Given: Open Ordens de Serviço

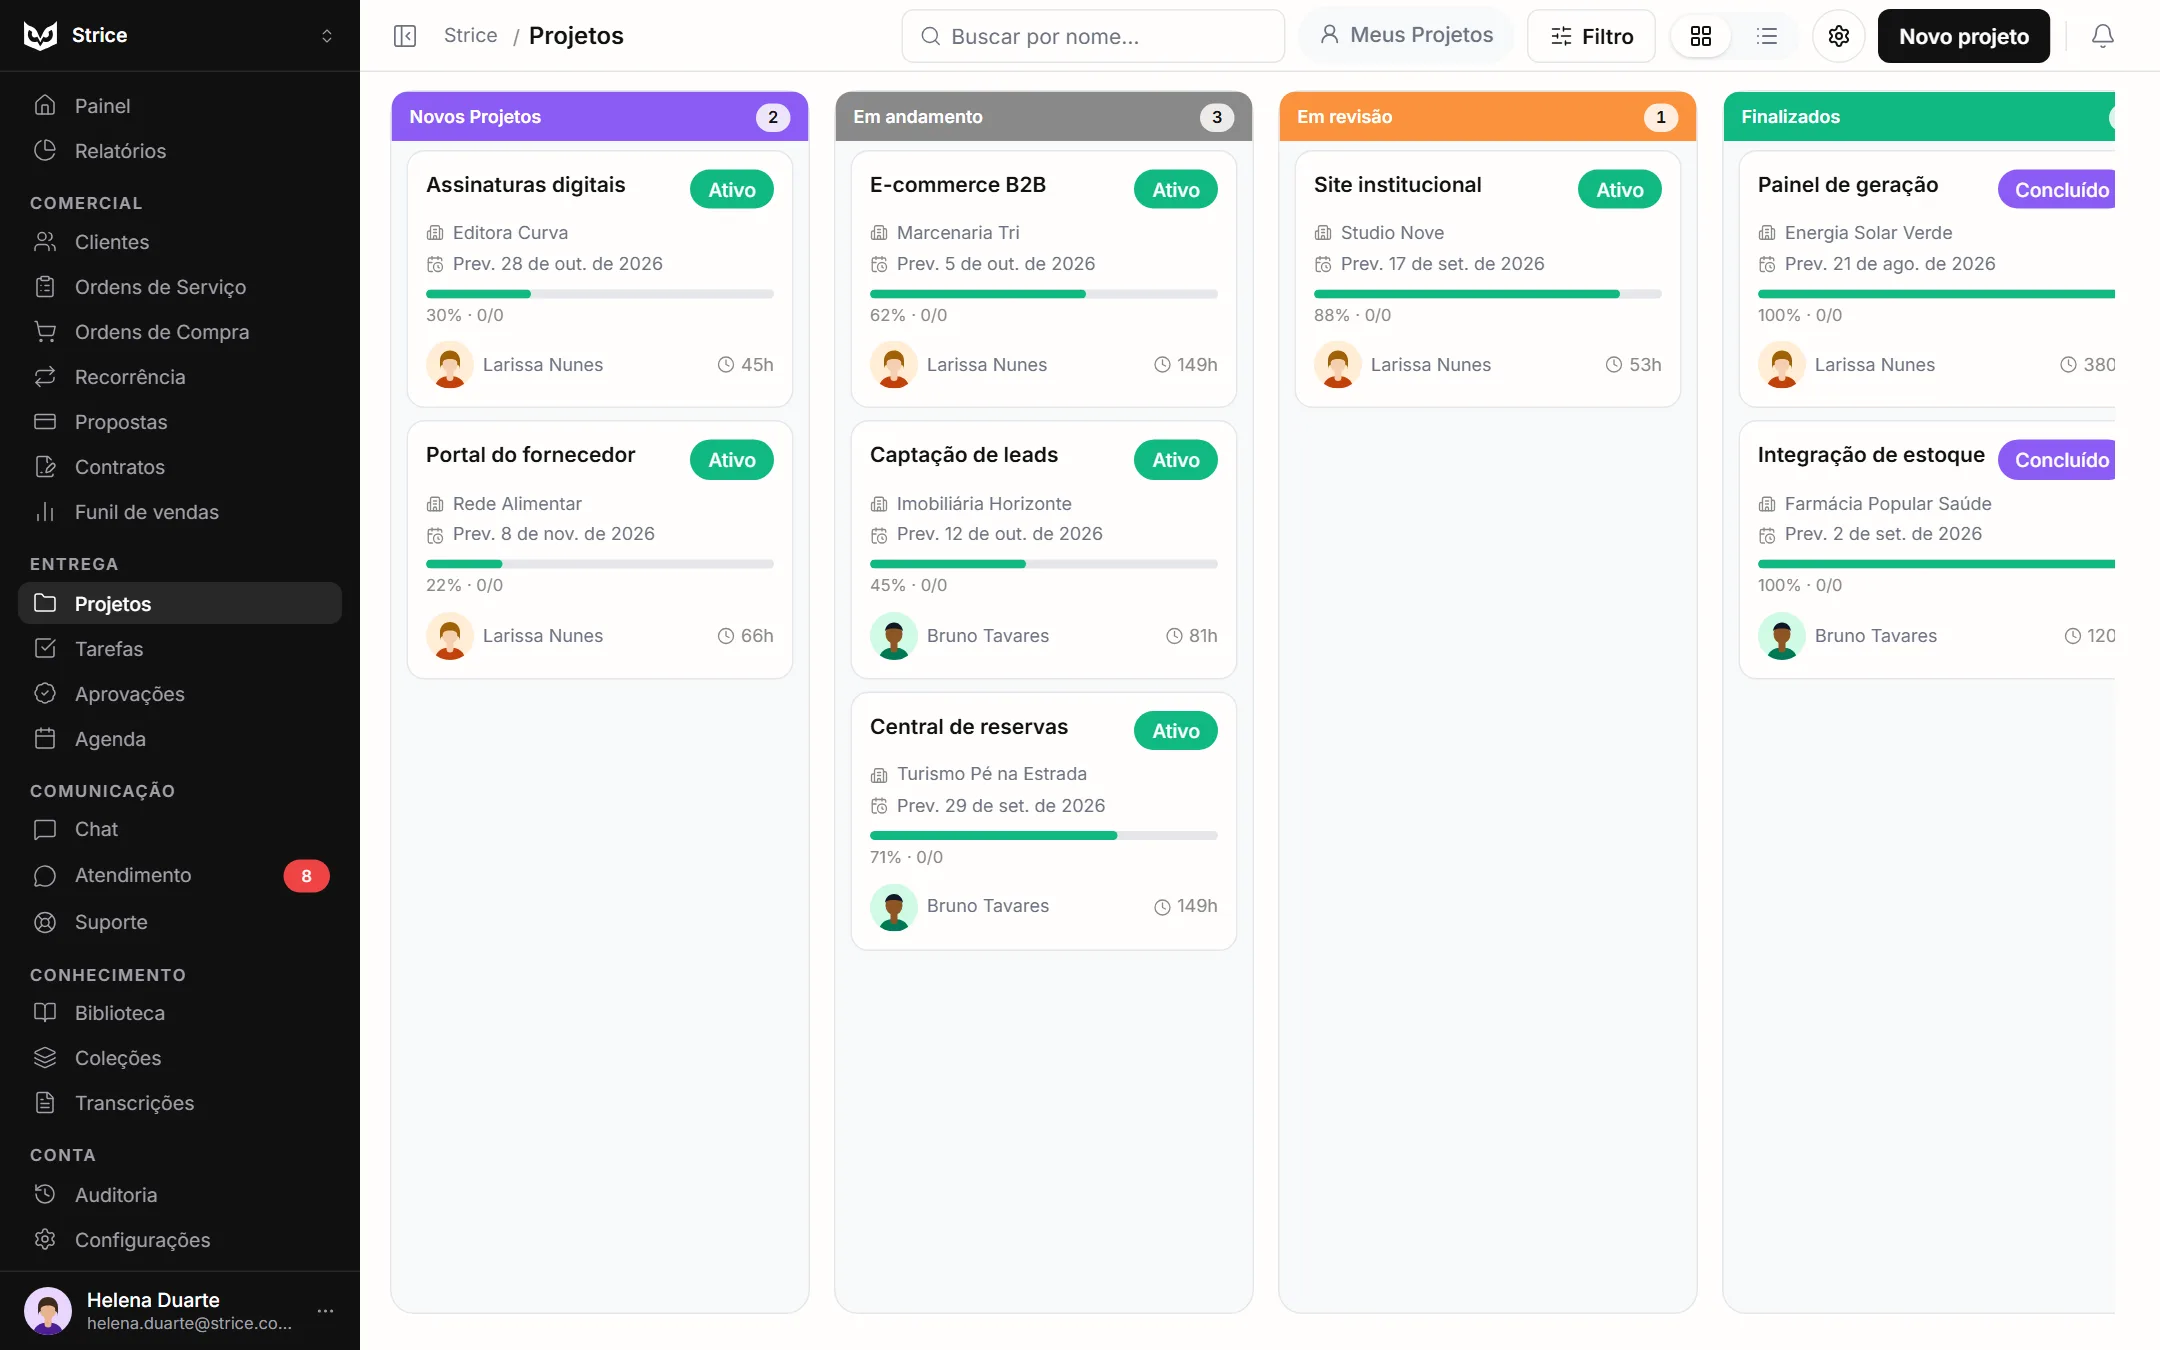Looking at the screenshot, I should click(180, 287).
